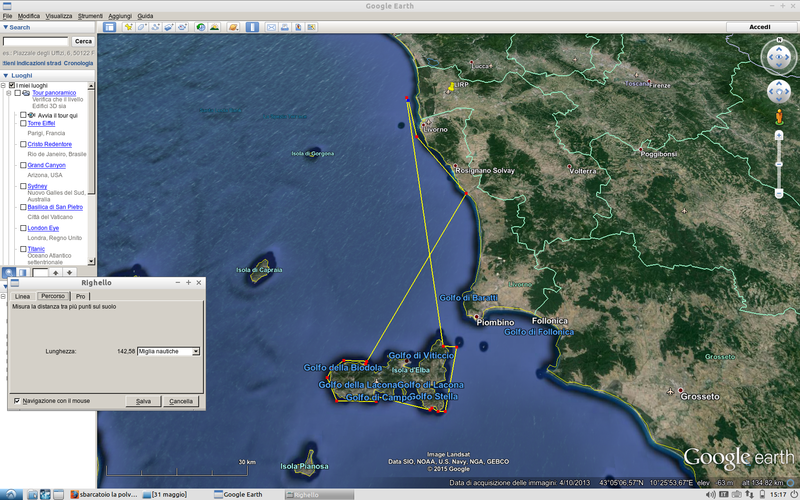Image resolution: width=800 pixels, height=500 pixels.
Task: Select the Record a Tour icon
Action: coord(182,27)
